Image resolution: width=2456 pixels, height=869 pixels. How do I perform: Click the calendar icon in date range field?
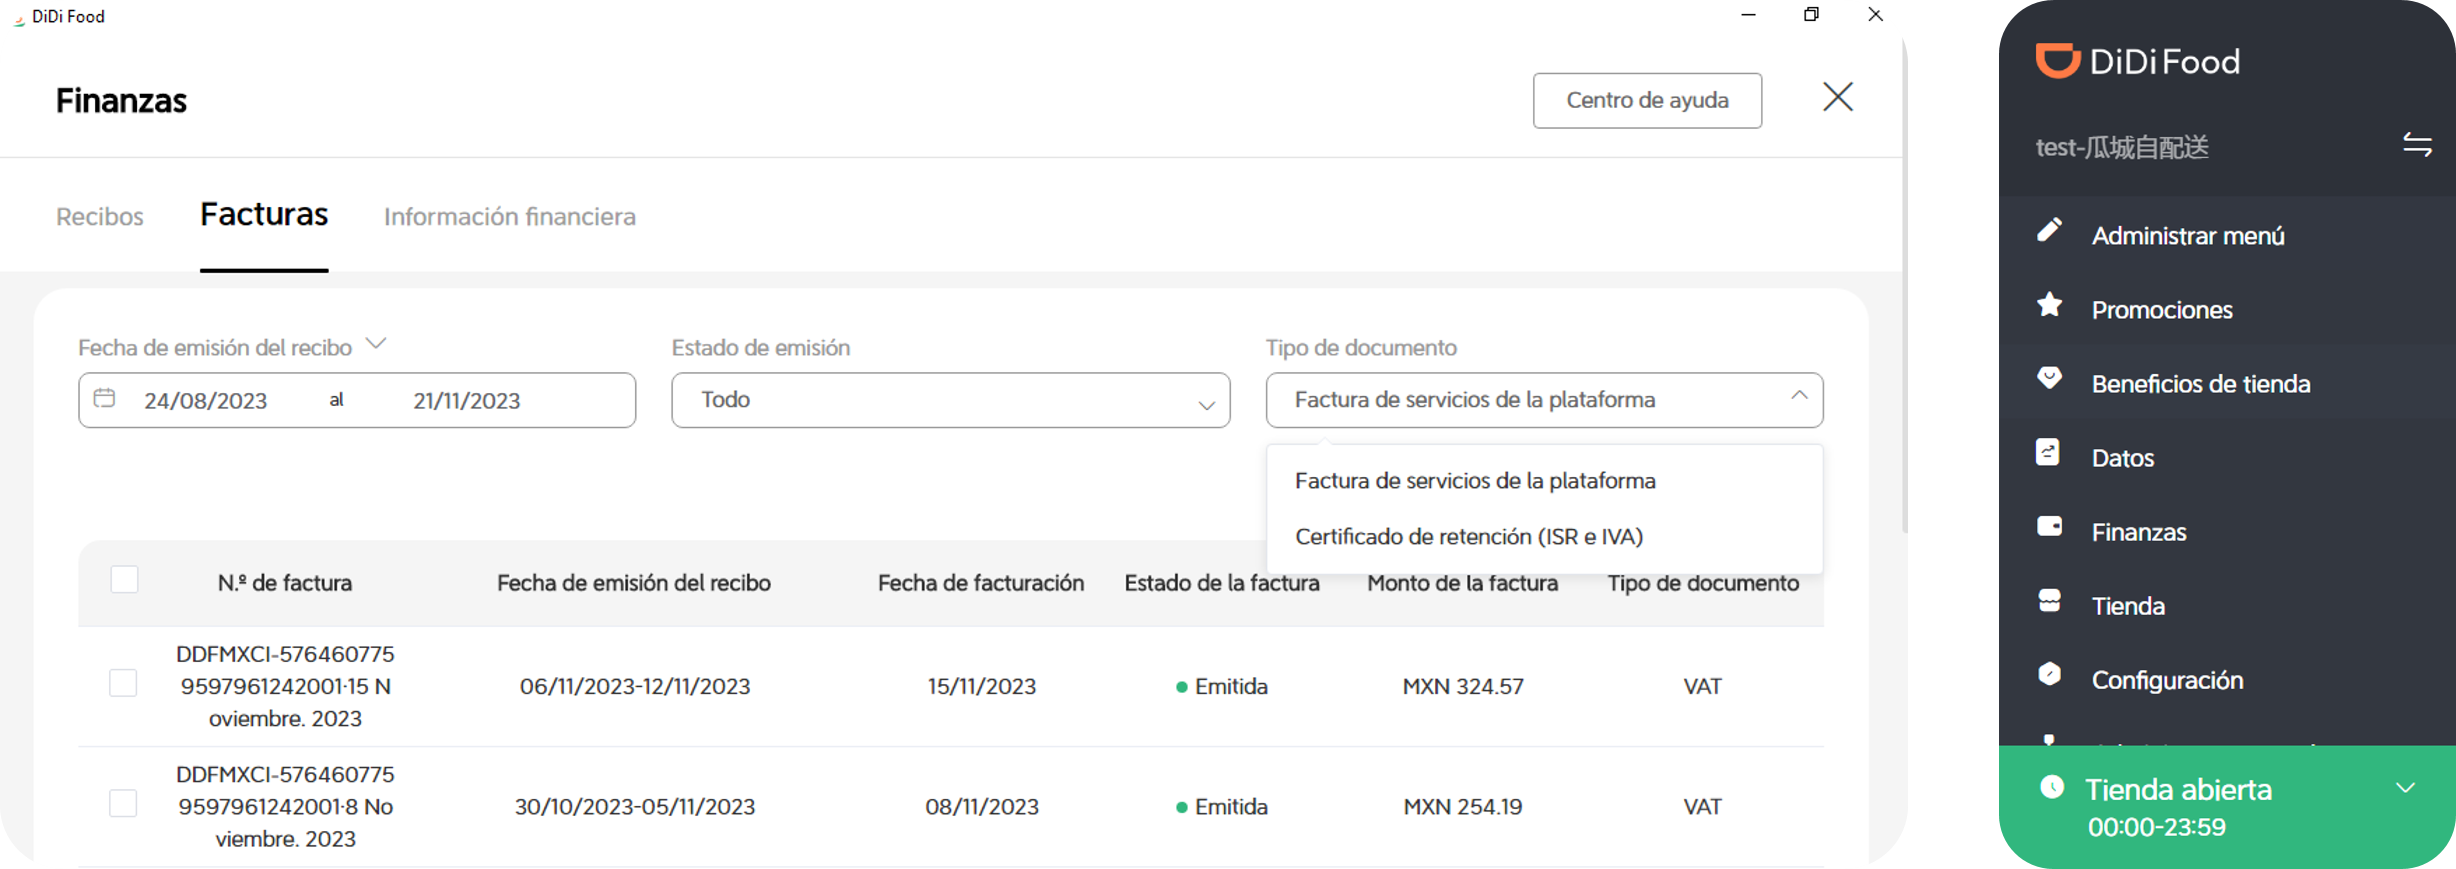click(x=104, y=399)
